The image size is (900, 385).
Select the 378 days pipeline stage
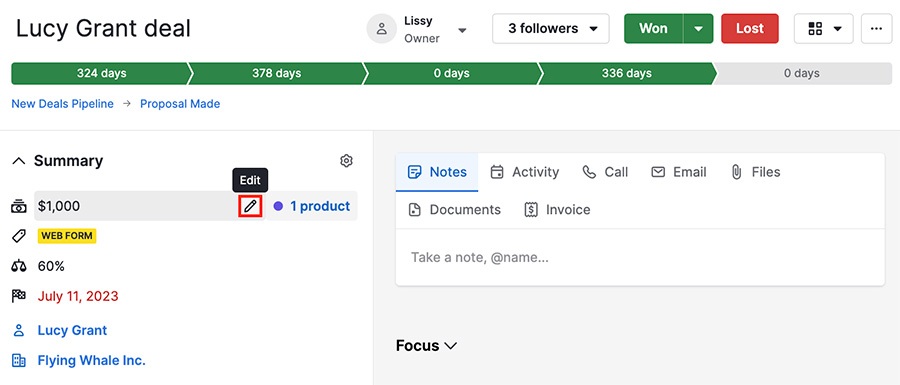[277, 73]
